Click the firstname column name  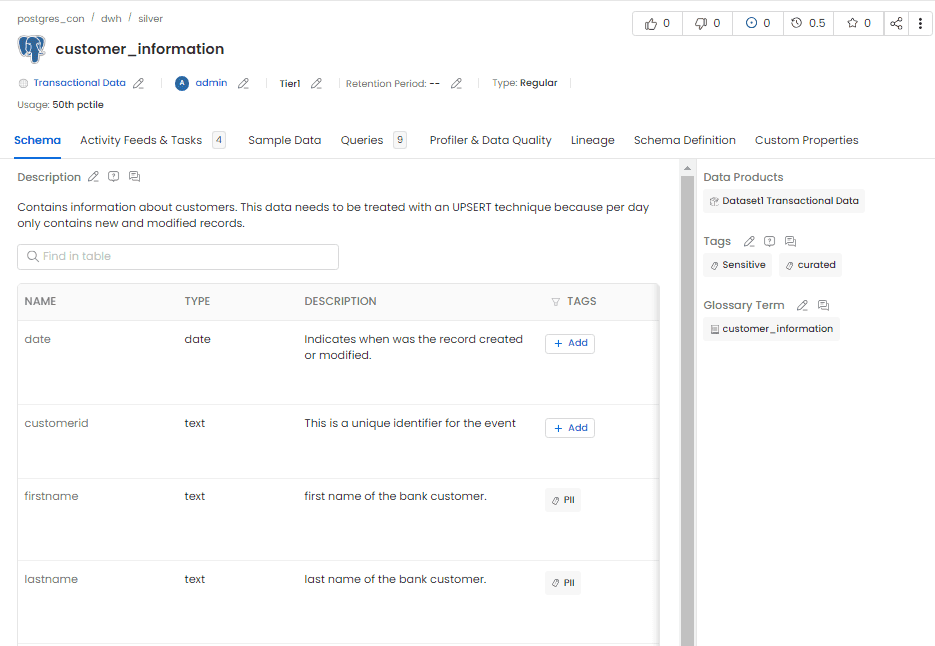pyautogui.click(x=51, y=496)
